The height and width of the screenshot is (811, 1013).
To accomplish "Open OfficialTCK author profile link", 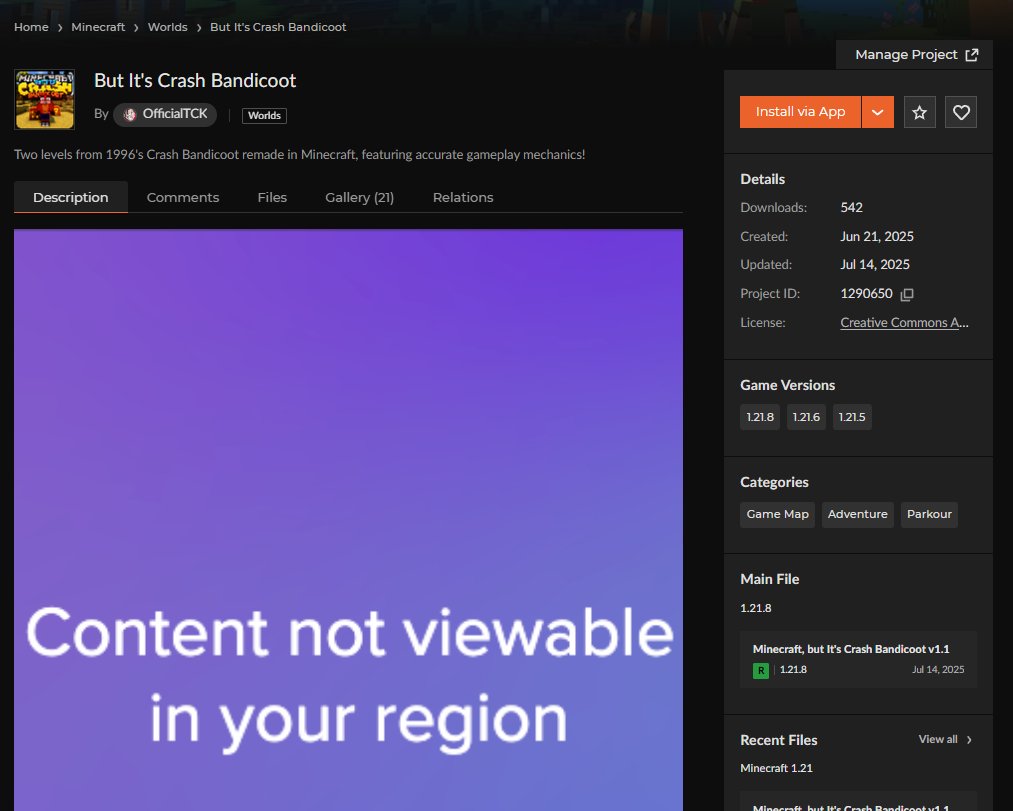I will click(165, 114).
